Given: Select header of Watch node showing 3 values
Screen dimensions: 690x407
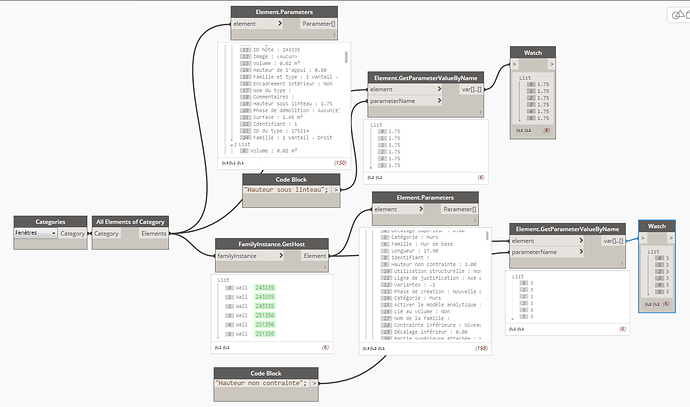Looking at the screenshot, I should coord(657,226).
